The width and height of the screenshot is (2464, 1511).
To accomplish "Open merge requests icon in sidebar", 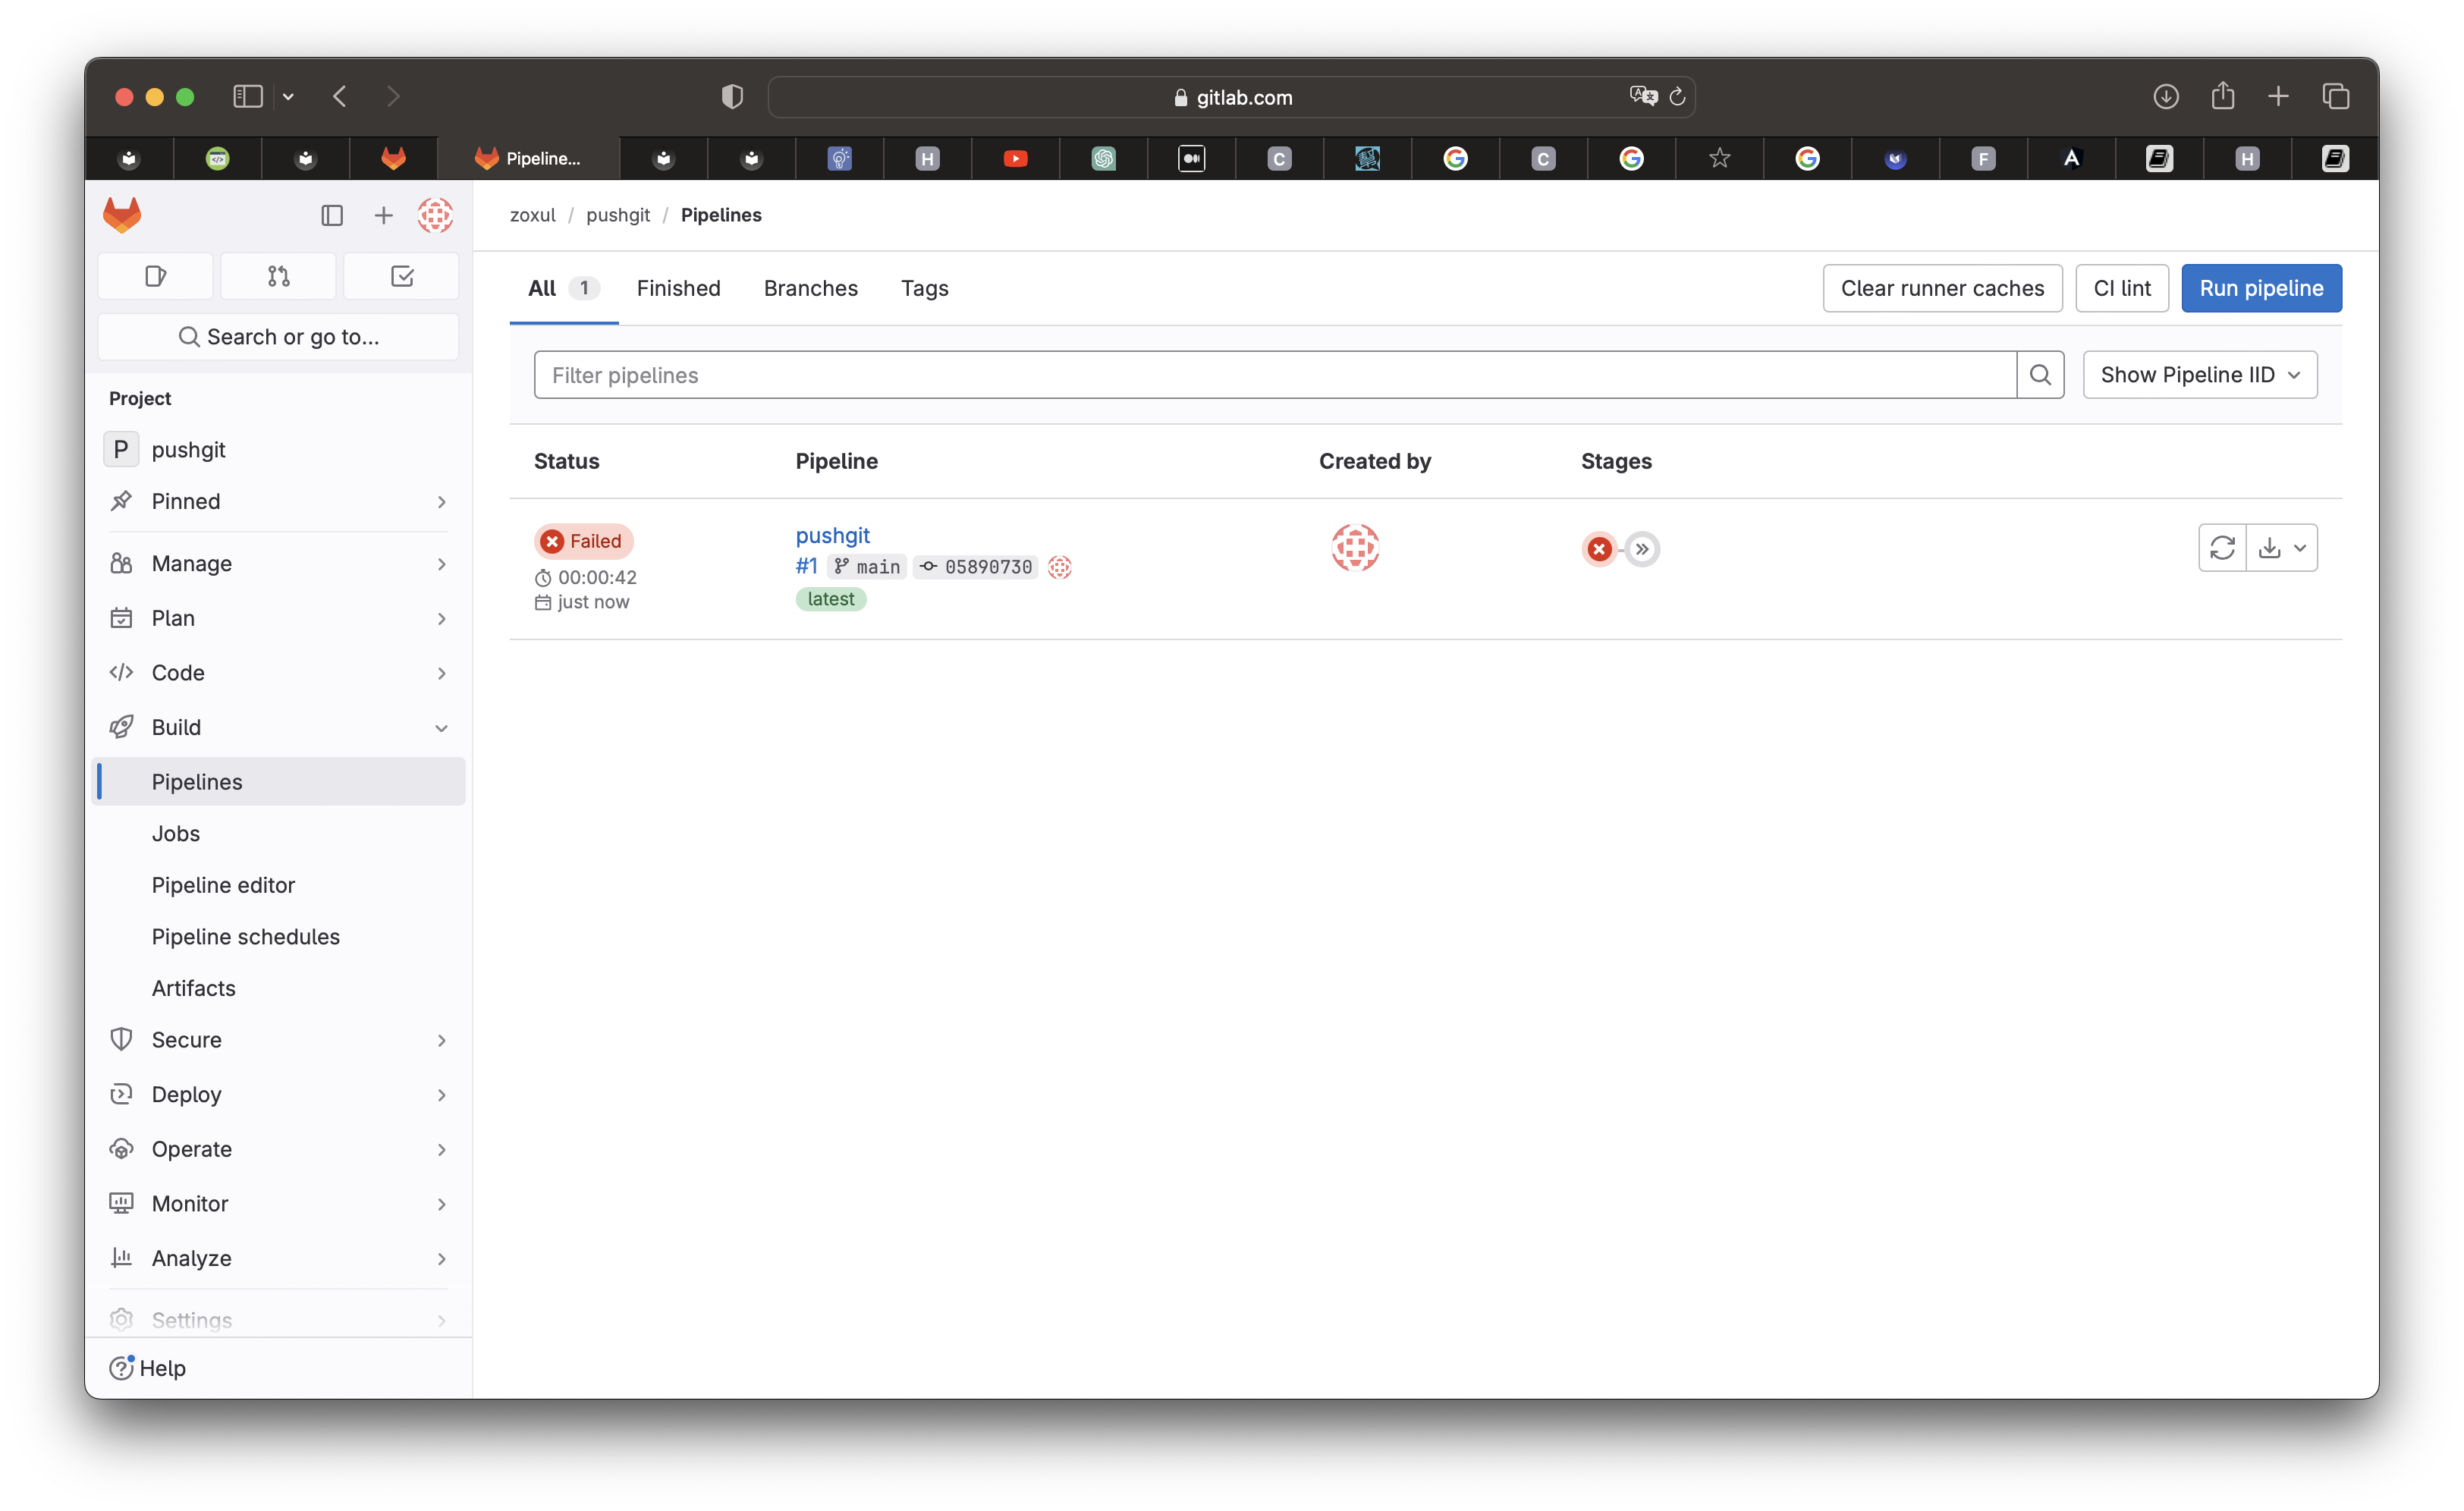I will click(x=278, y=277).
